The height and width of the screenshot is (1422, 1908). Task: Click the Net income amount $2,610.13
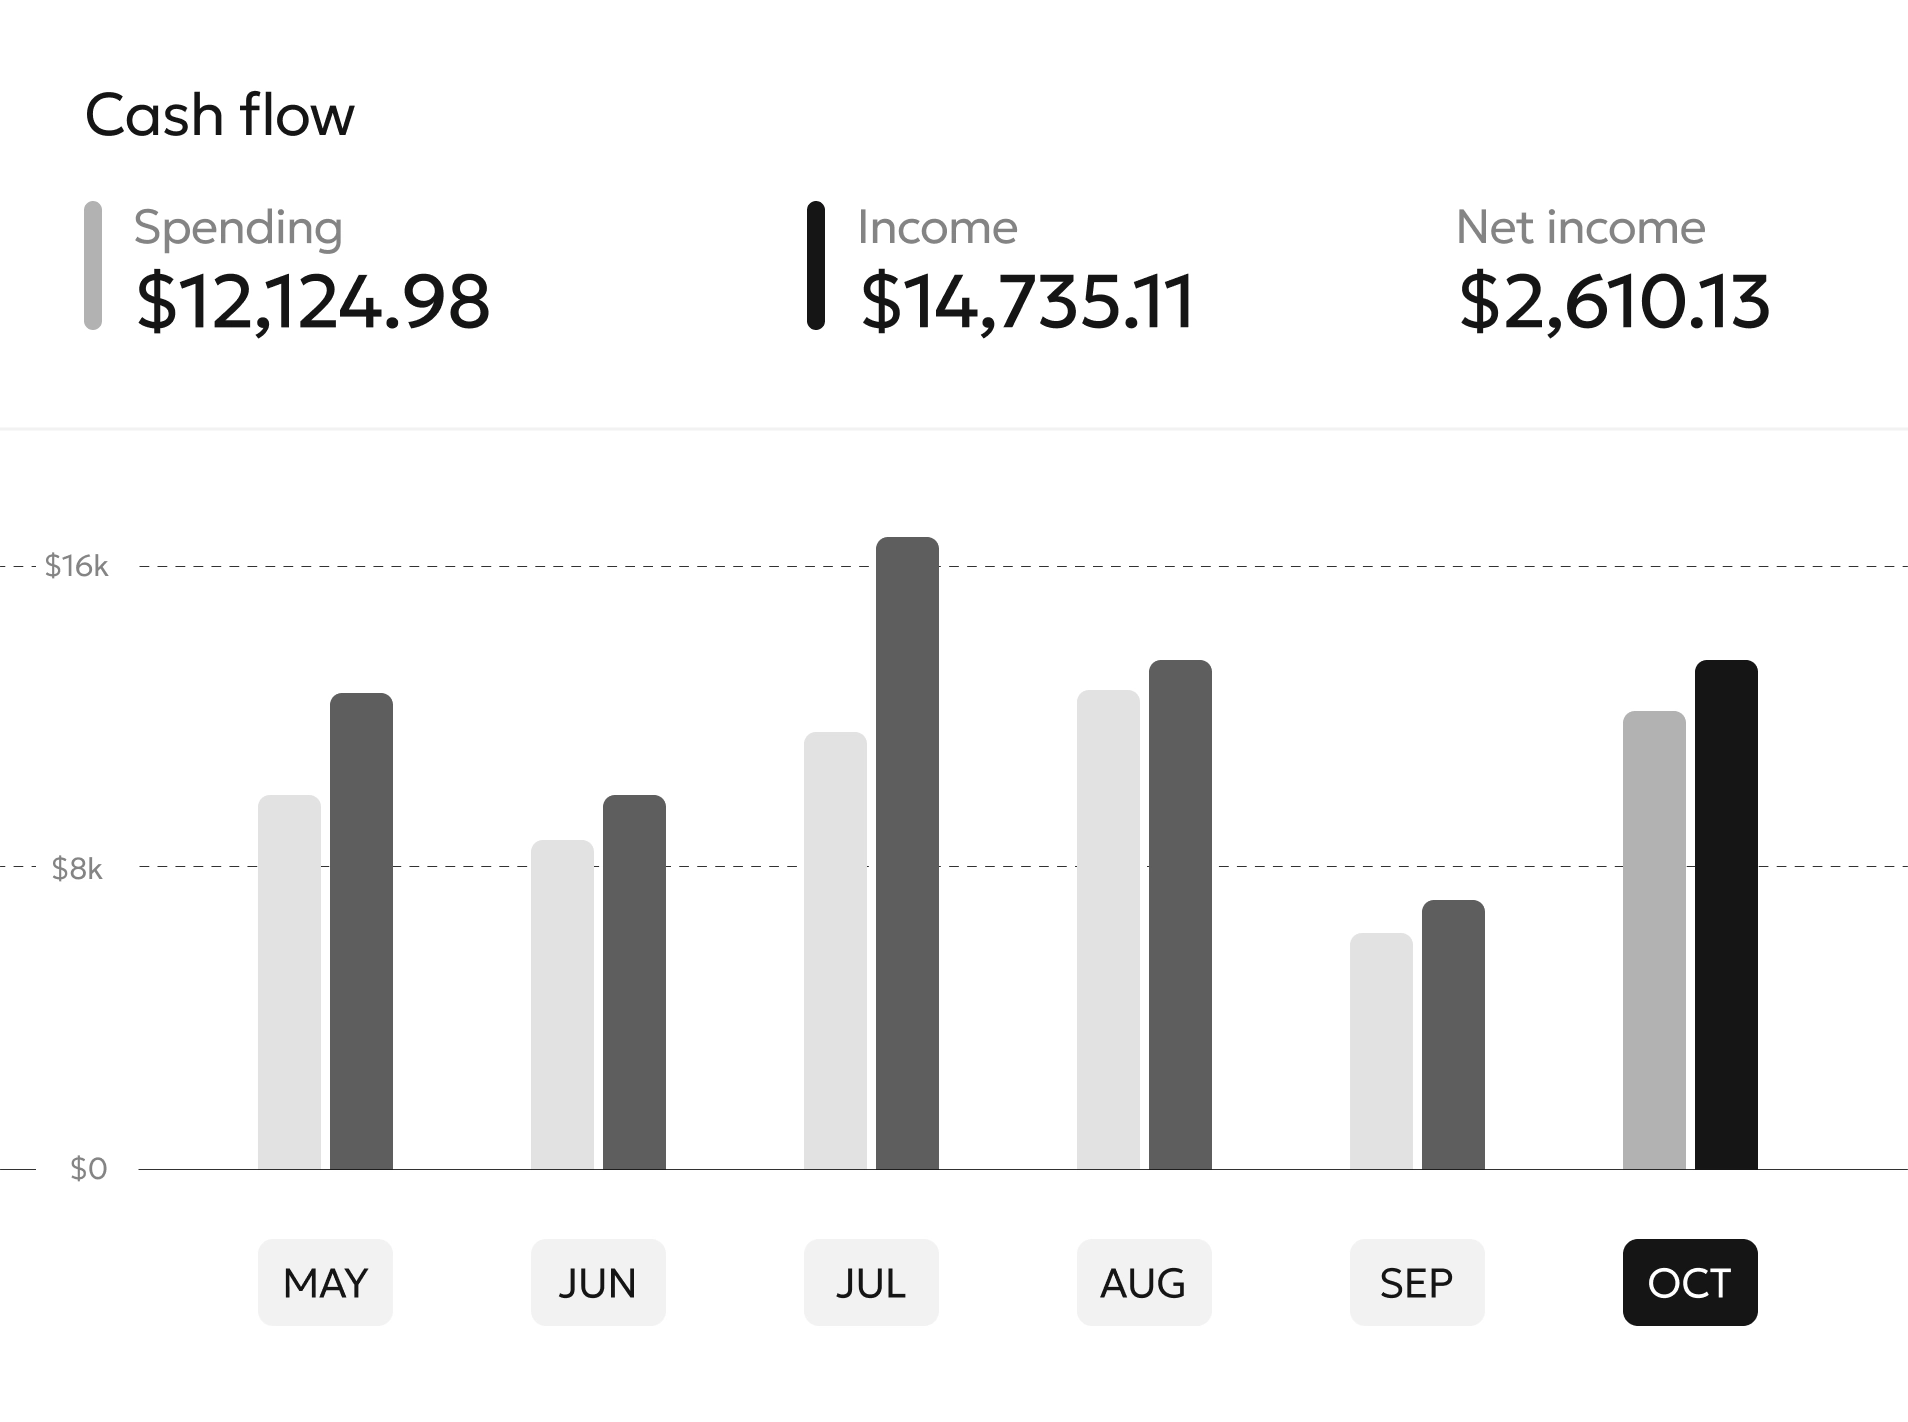click(1614, 301)
